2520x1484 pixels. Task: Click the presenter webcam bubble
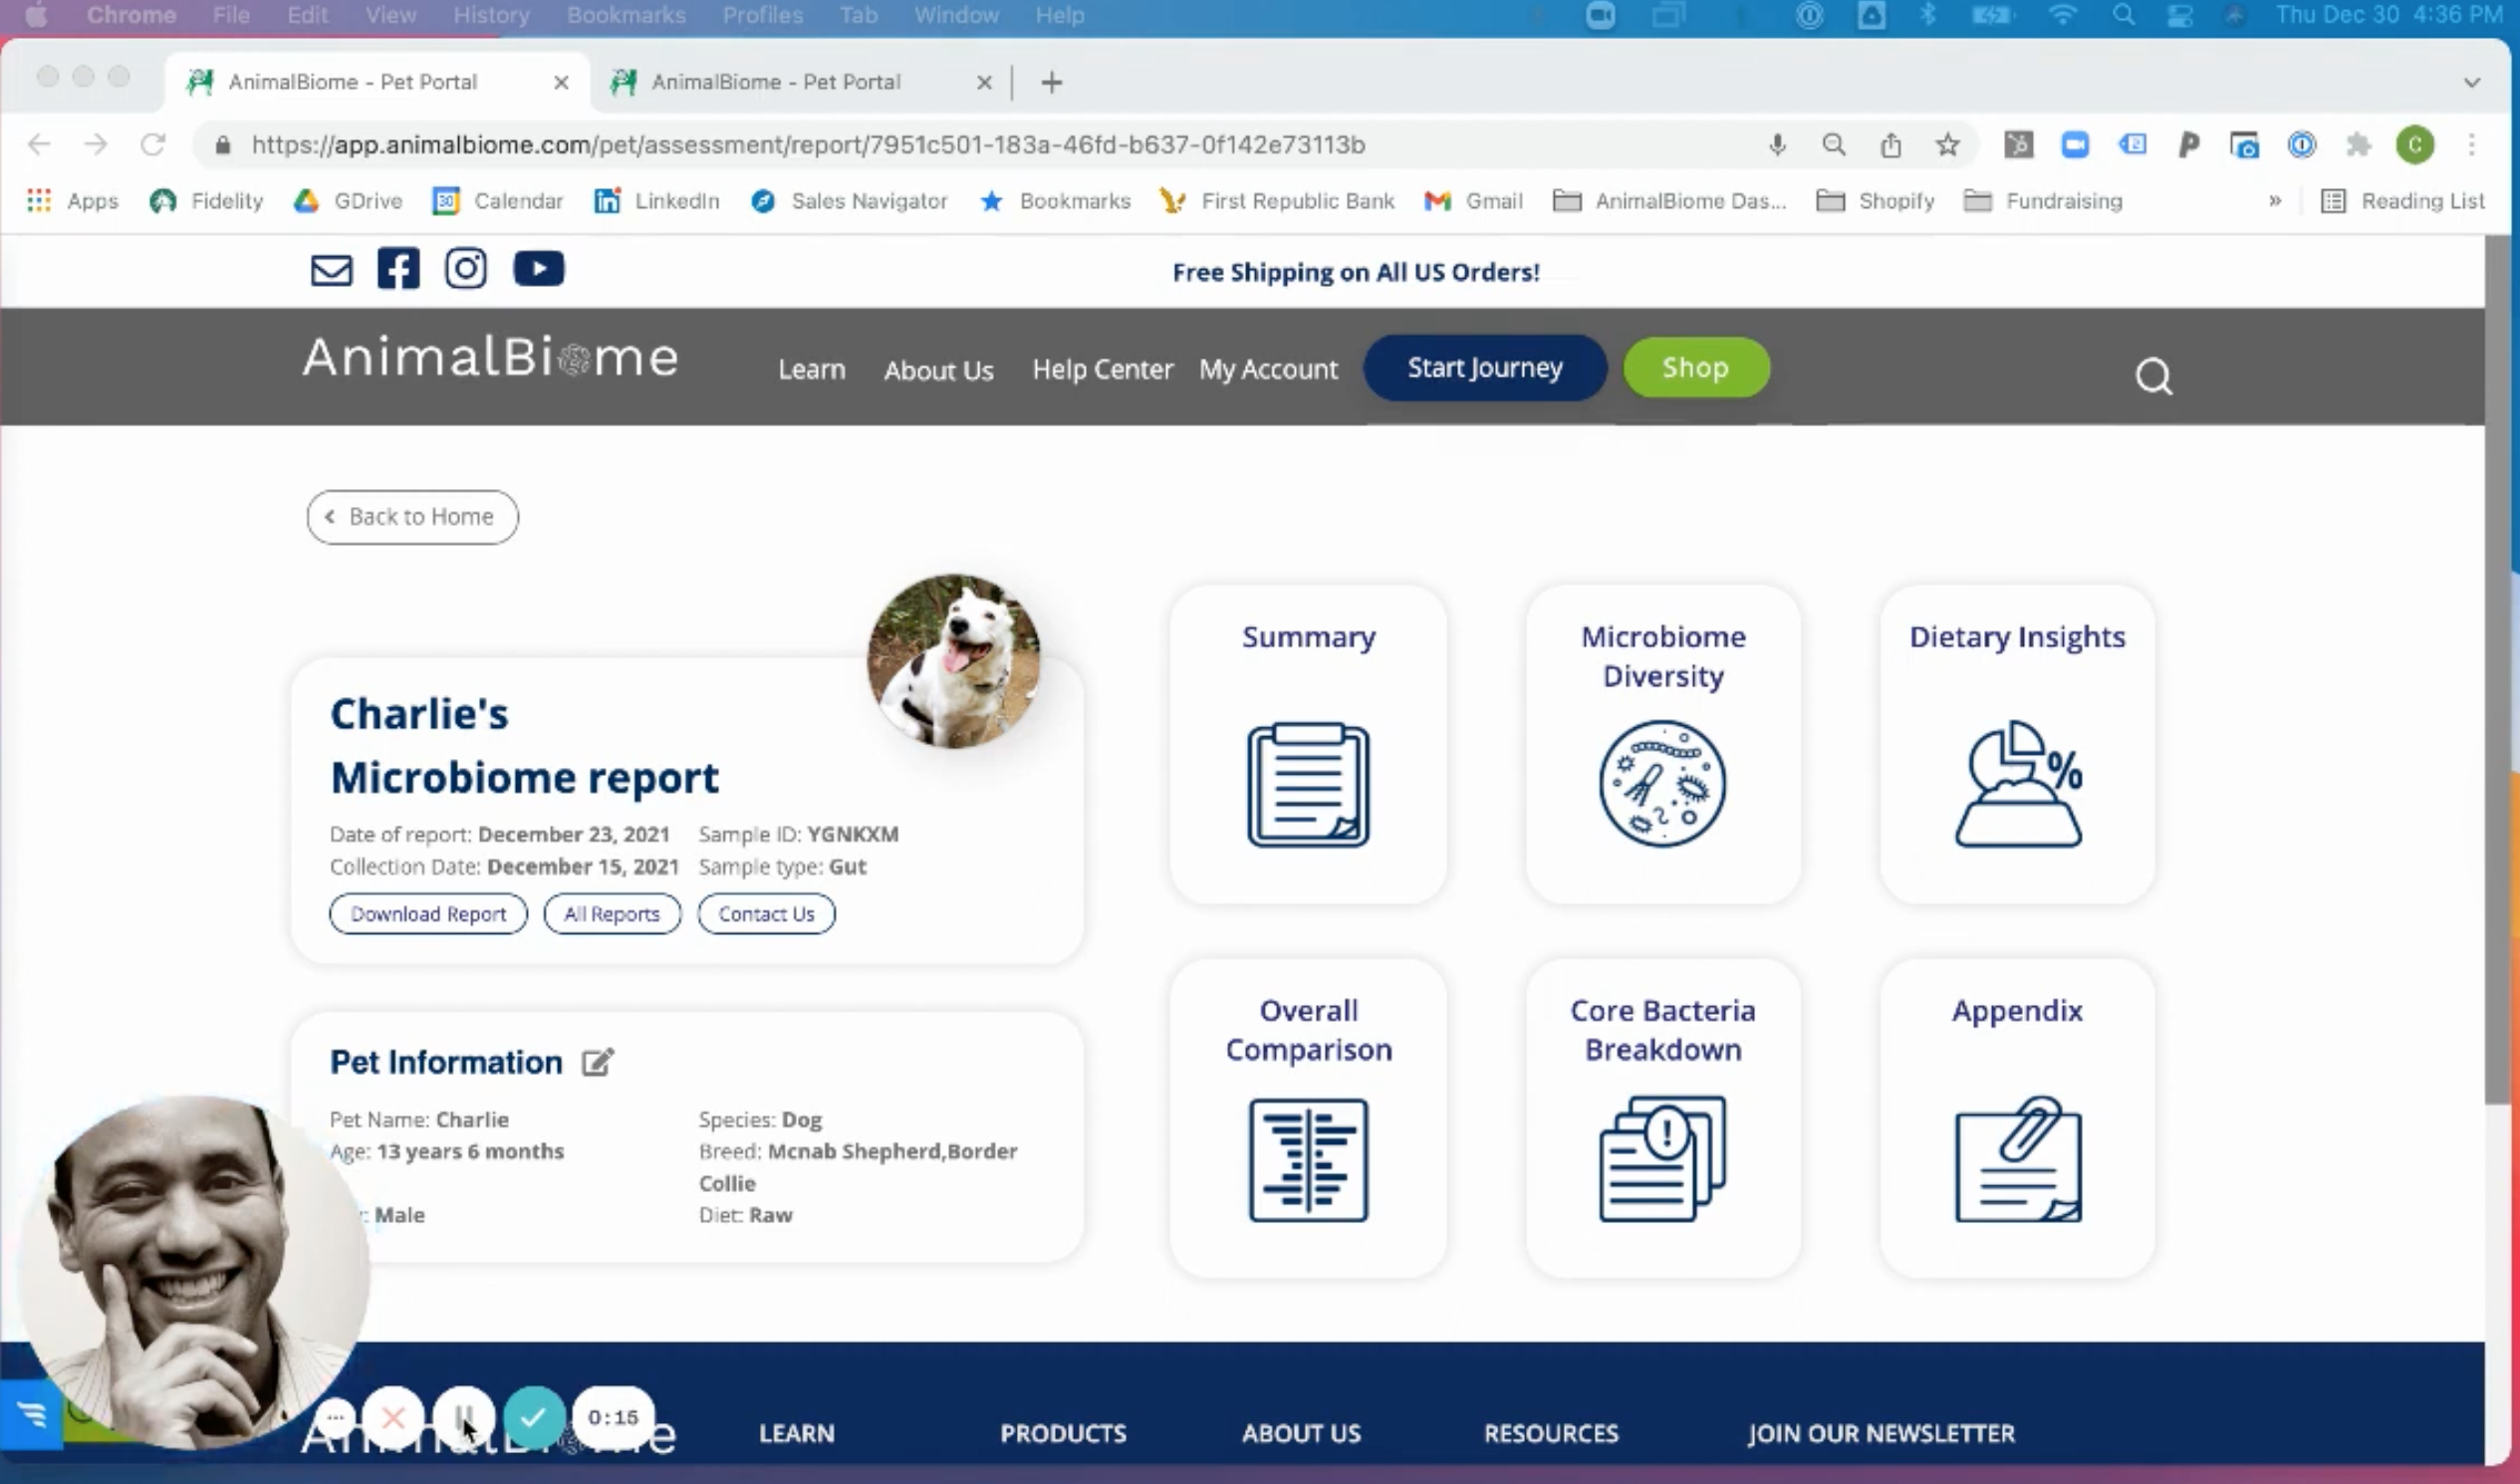195,1272
